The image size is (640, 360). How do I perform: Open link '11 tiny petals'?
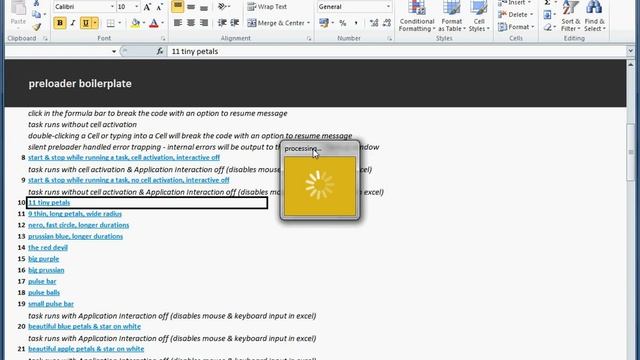pyautogui.click(x=49, y=202)
